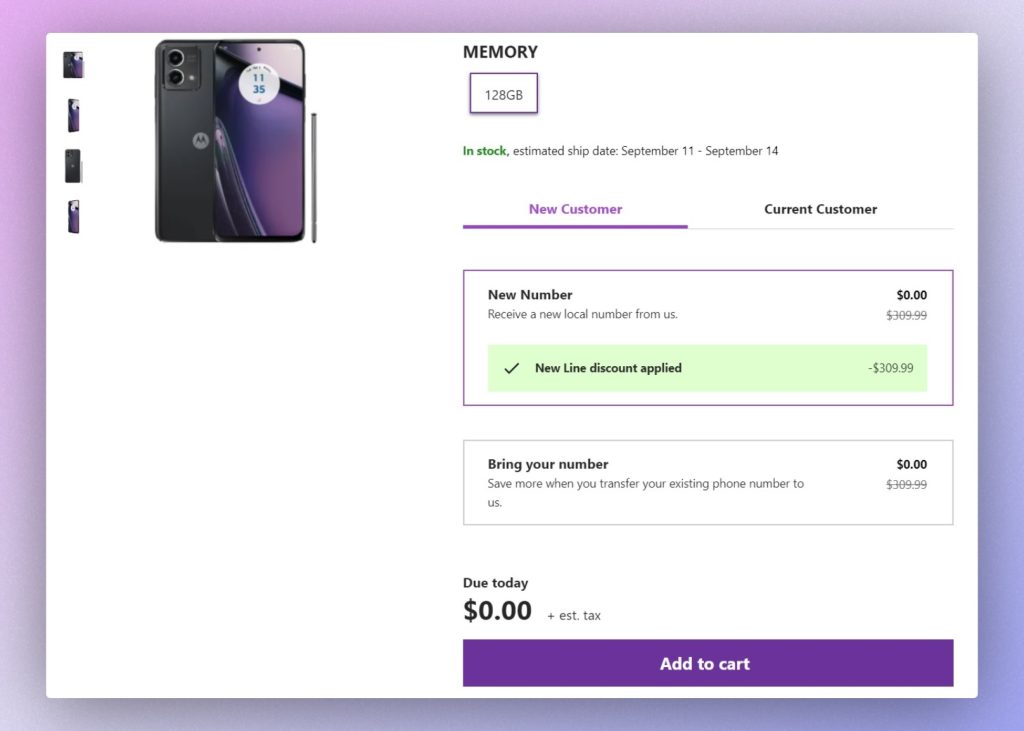Select the second product gallery thumbnail

point(73,116)
